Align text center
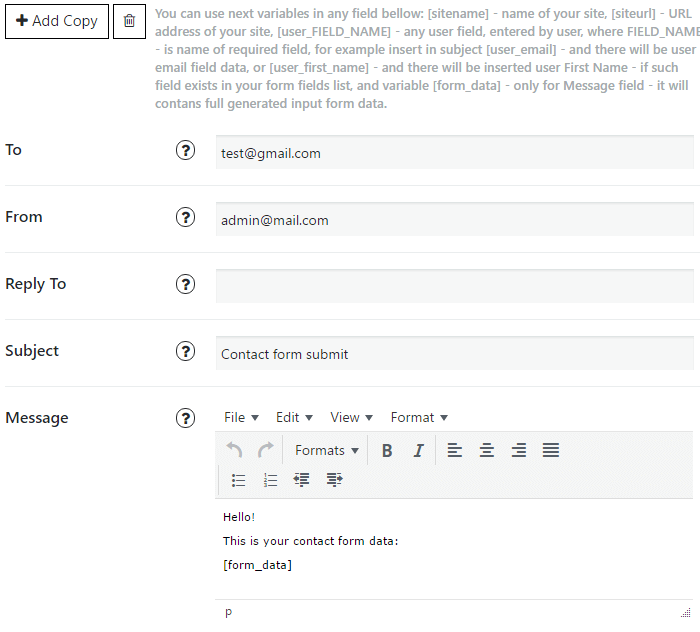 click(x=487, y=450)
